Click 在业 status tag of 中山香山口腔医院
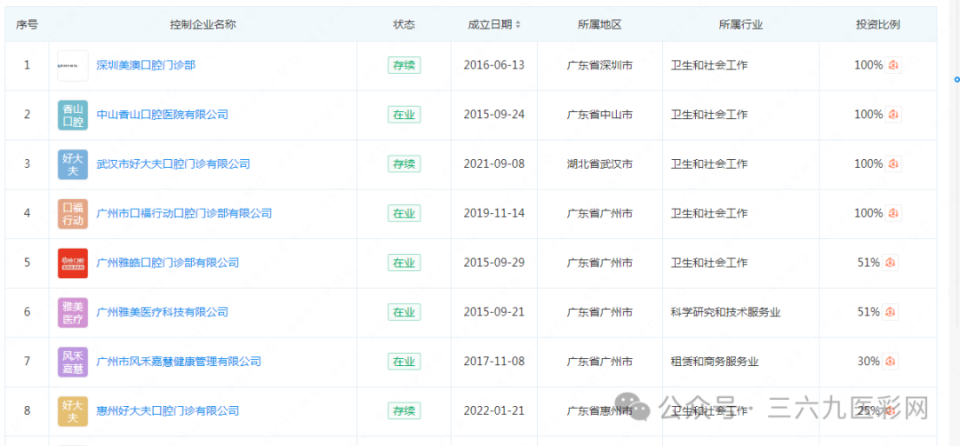 tap(404, 115)
